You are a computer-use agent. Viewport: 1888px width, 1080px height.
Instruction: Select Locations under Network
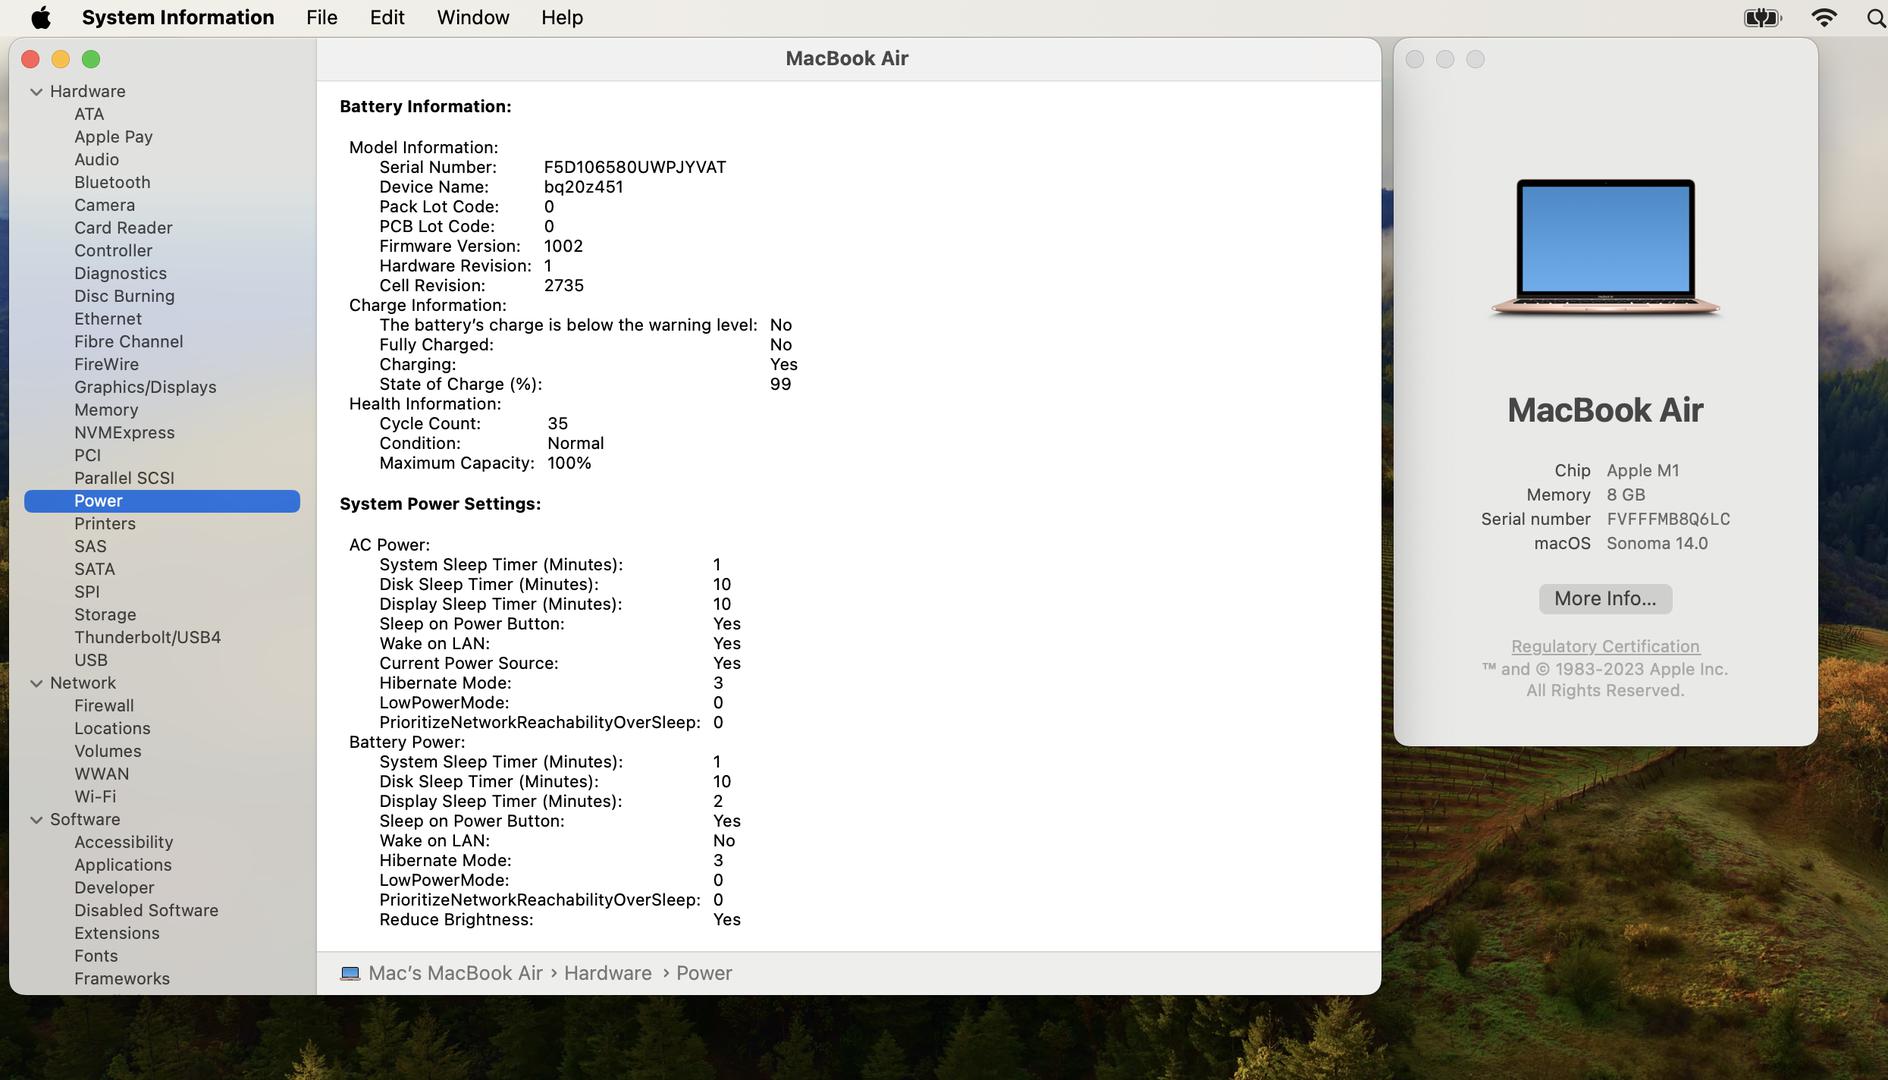coord(112,729)
